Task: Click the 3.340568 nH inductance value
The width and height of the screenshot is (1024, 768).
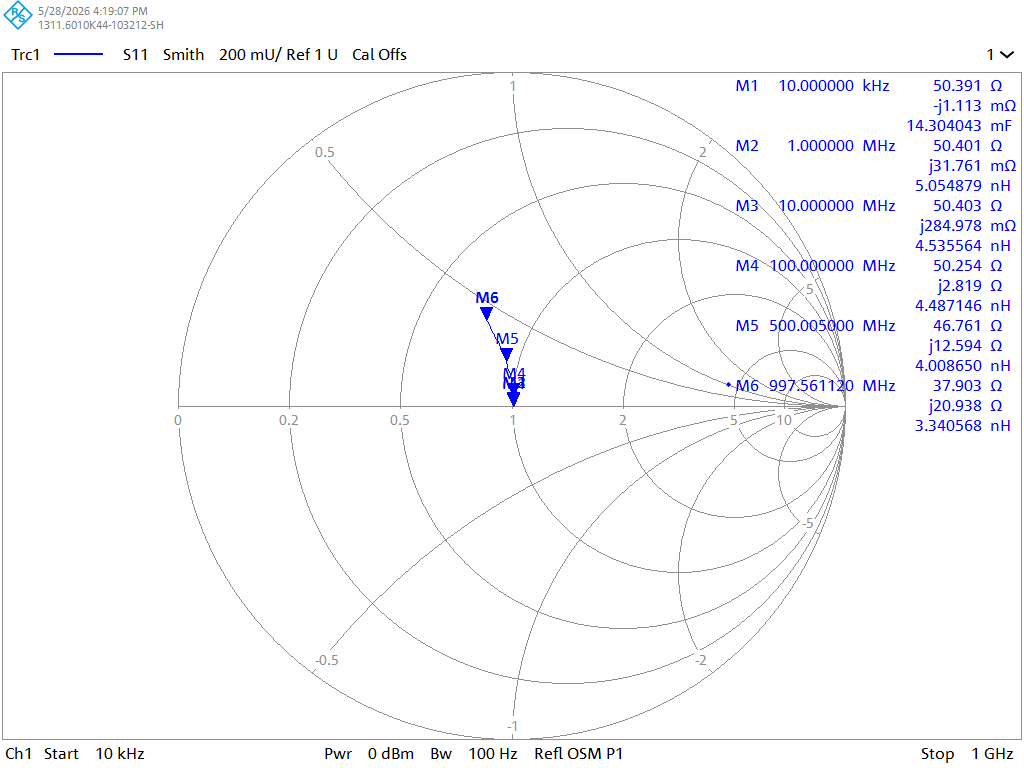Action: [x=963, y=426]
